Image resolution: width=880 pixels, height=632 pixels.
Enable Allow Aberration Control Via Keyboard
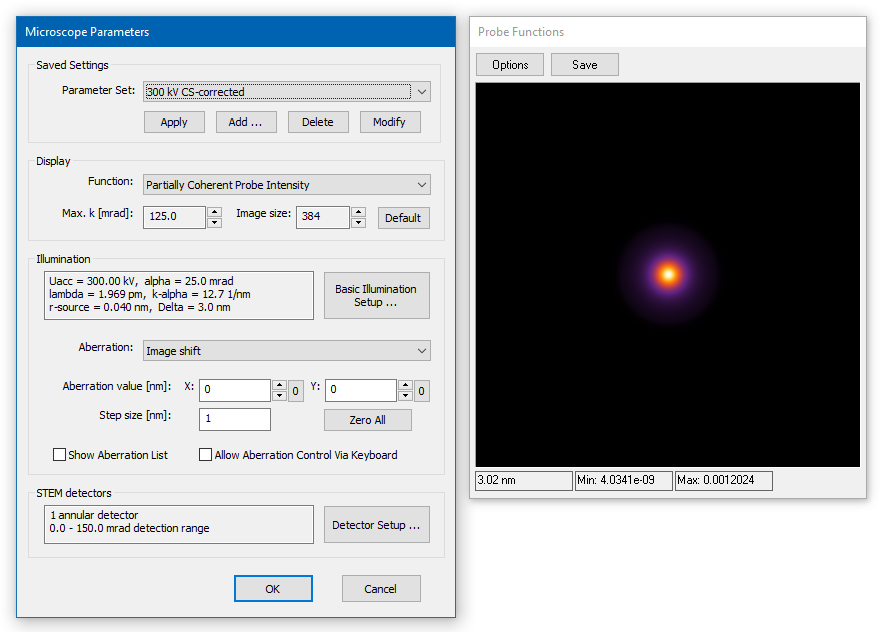tap(205, 454)
